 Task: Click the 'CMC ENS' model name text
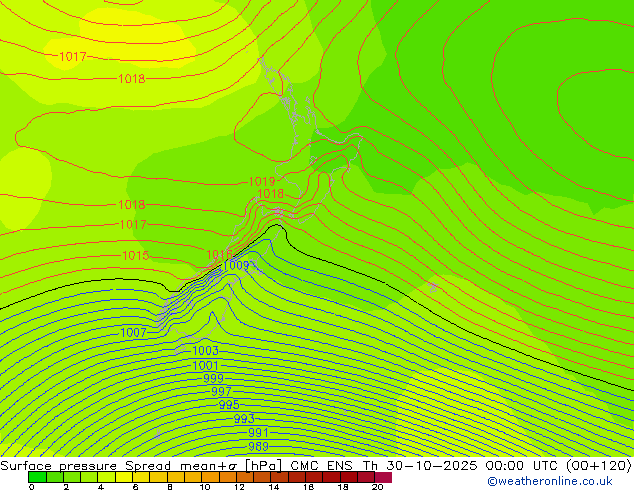[321, 466]
